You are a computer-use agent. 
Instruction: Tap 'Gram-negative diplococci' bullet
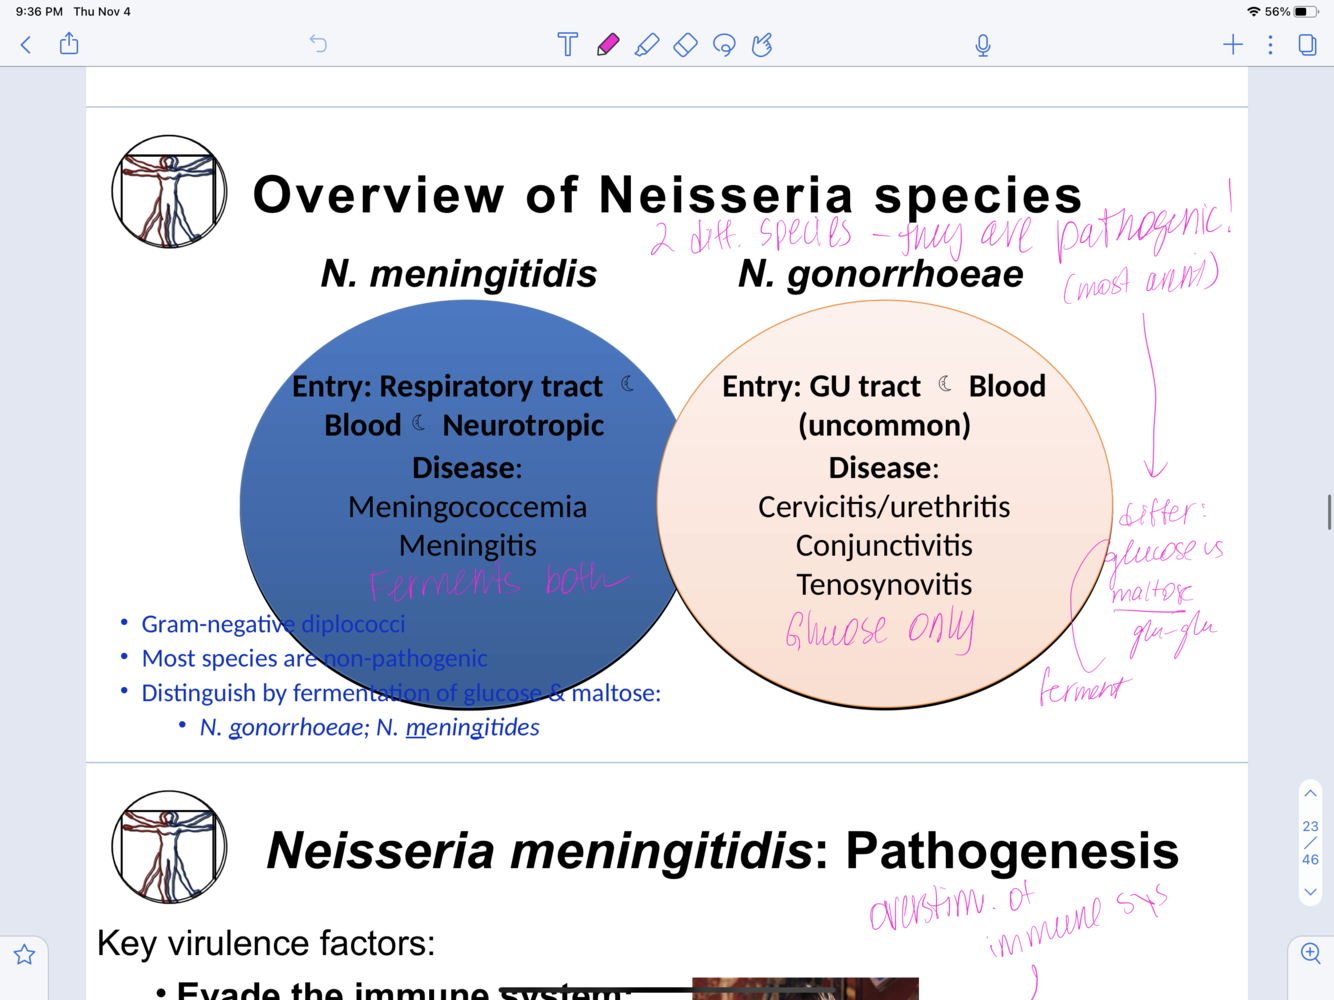[x=273, y=624]
